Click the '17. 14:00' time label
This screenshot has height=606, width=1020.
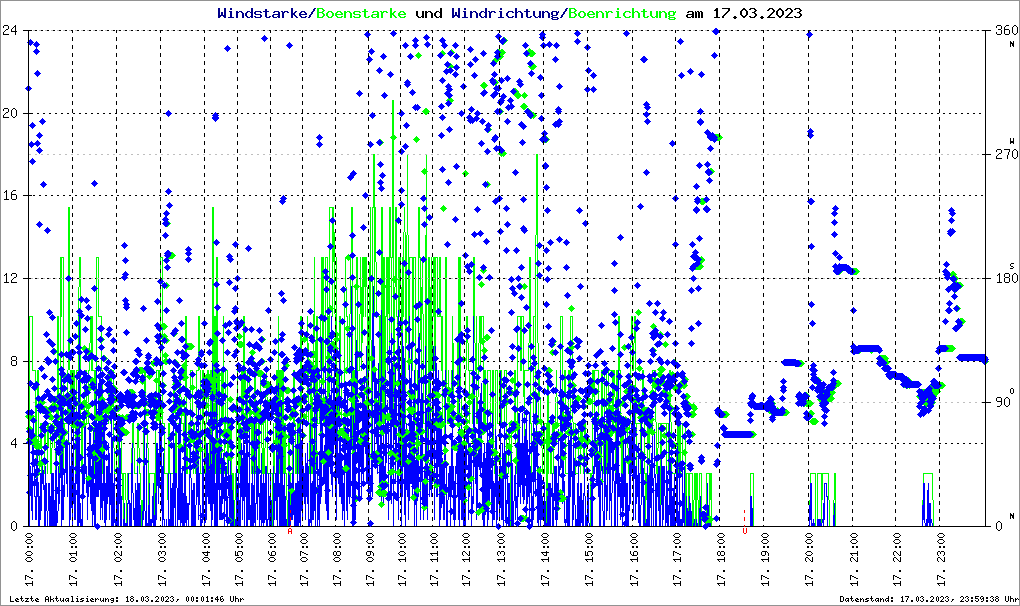(x=544, y=559)
